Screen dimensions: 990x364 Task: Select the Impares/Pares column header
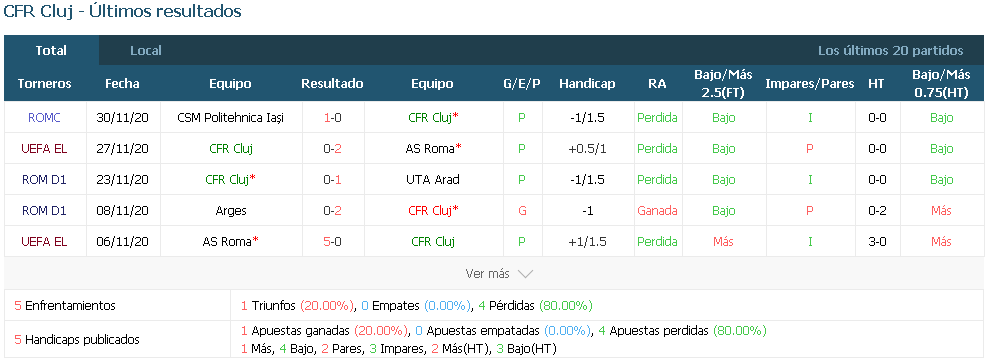[x=809, y=84]
